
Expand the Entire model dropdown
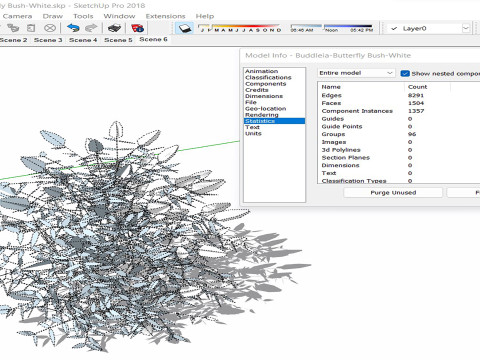click(356, 73)
